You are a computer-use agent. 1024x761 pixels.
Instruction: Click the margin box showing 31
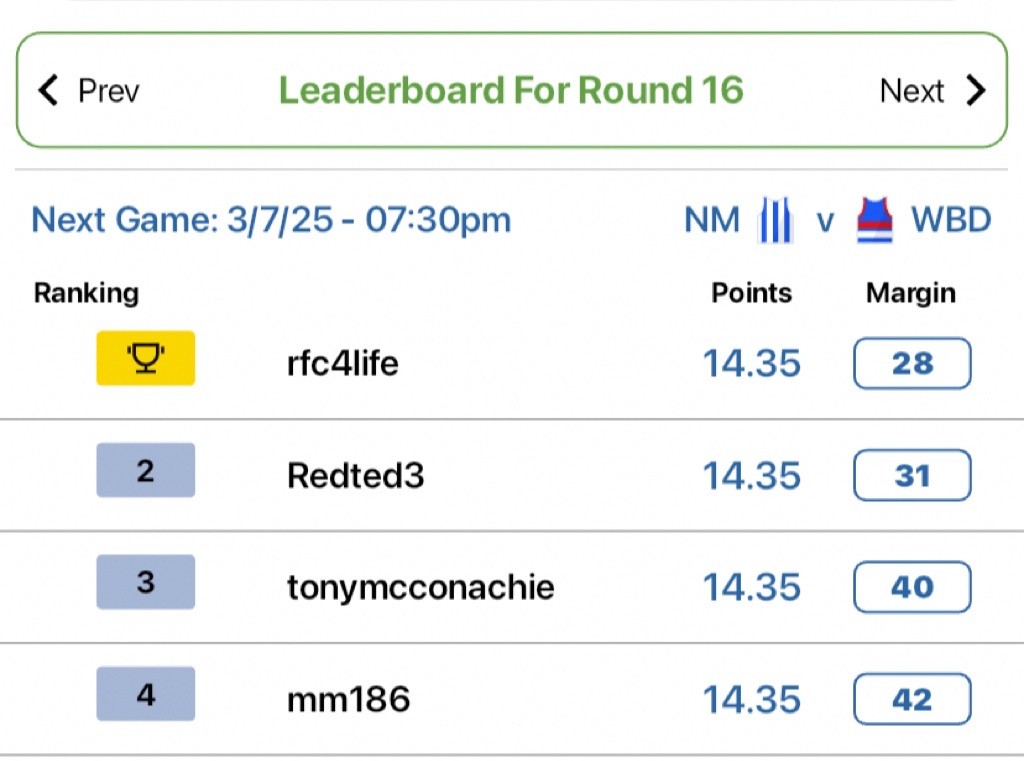[912, 475]
